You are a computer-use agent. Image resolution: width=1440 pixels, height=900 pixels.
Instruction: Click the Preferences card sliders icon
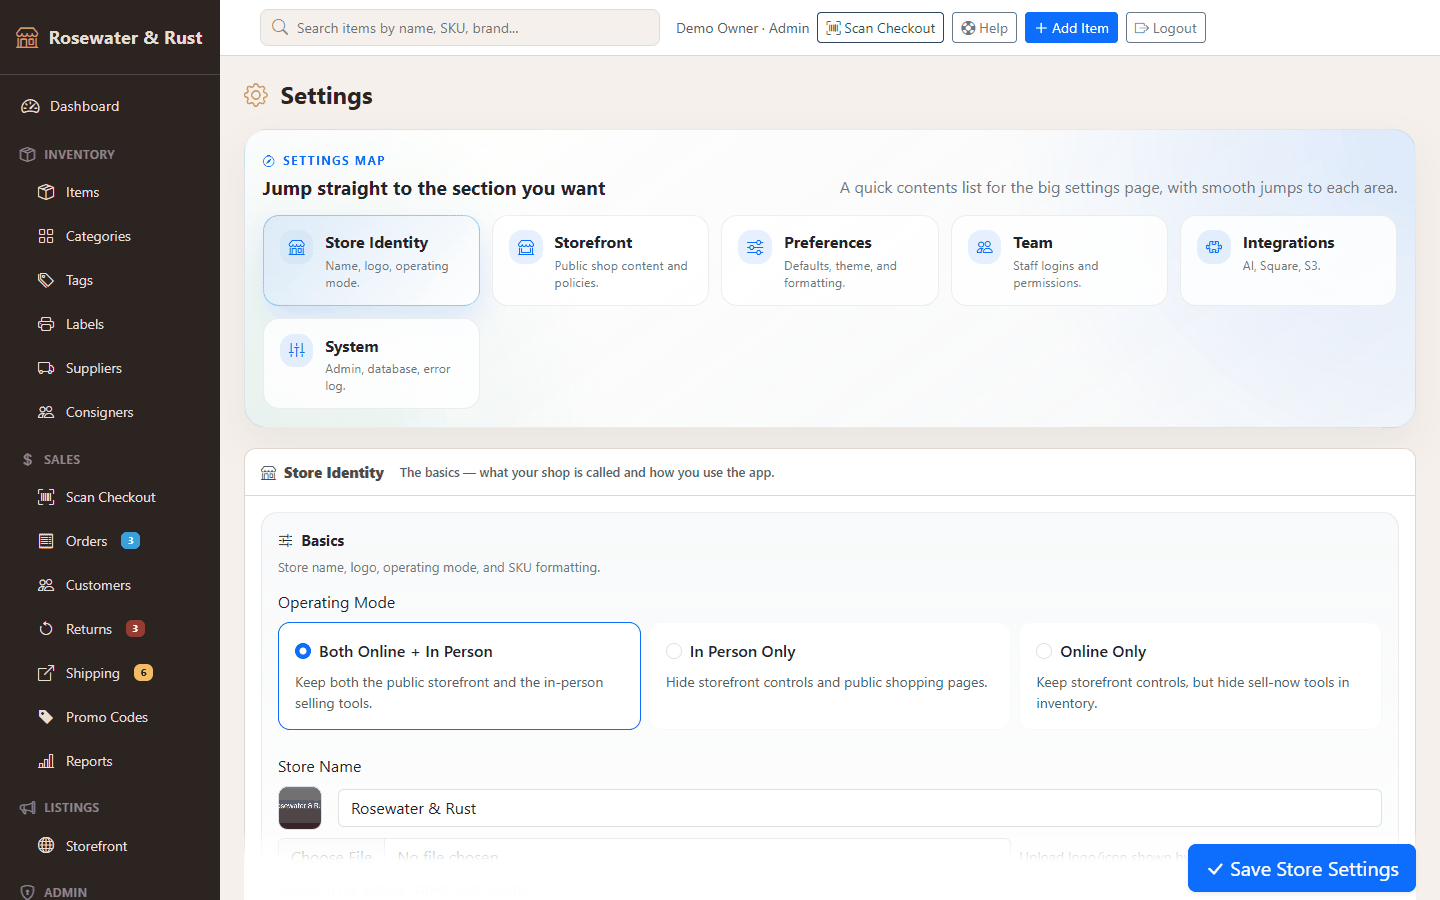coord(755,248)
